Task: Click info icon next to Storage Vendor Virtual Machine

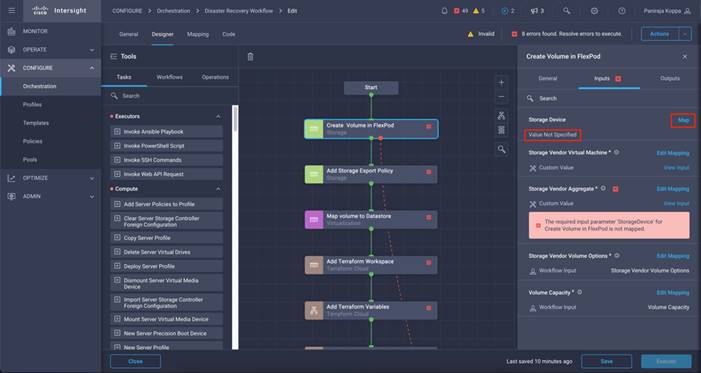Action: pyautogui.click(x=617, y=152)
